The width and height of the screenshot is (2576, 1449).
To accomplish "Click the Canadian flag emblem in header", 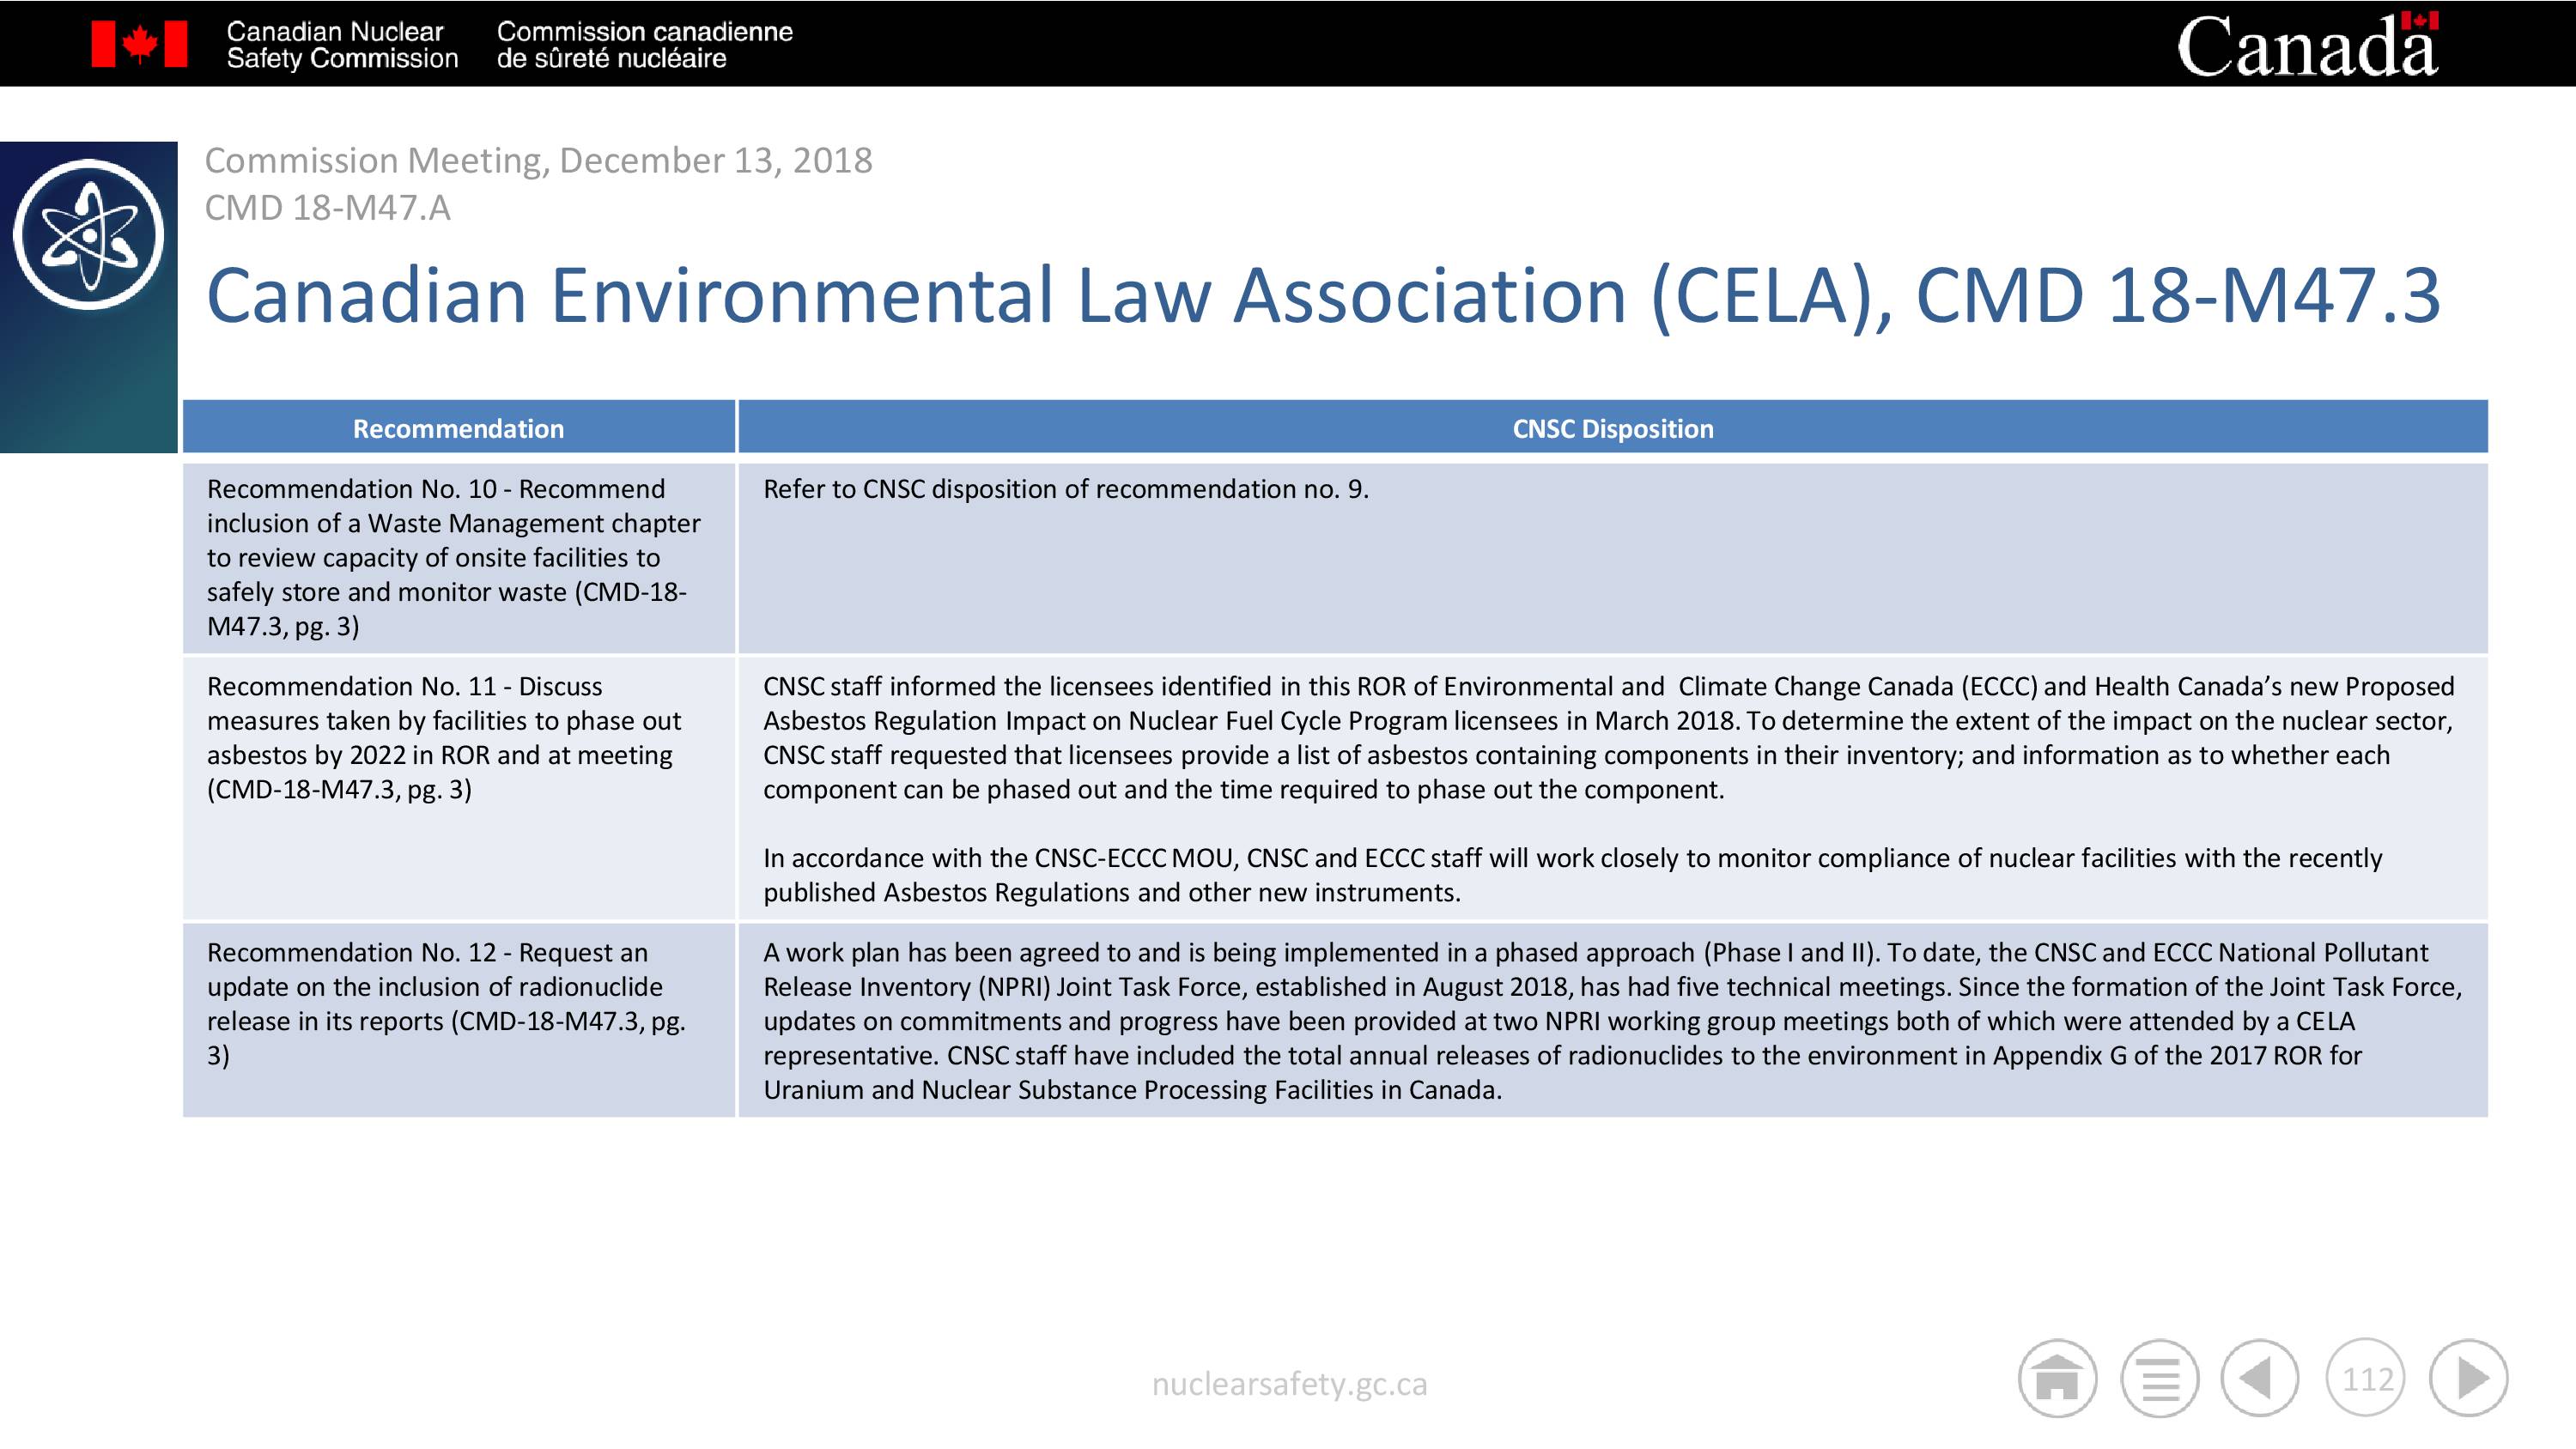I will (139, 44).
